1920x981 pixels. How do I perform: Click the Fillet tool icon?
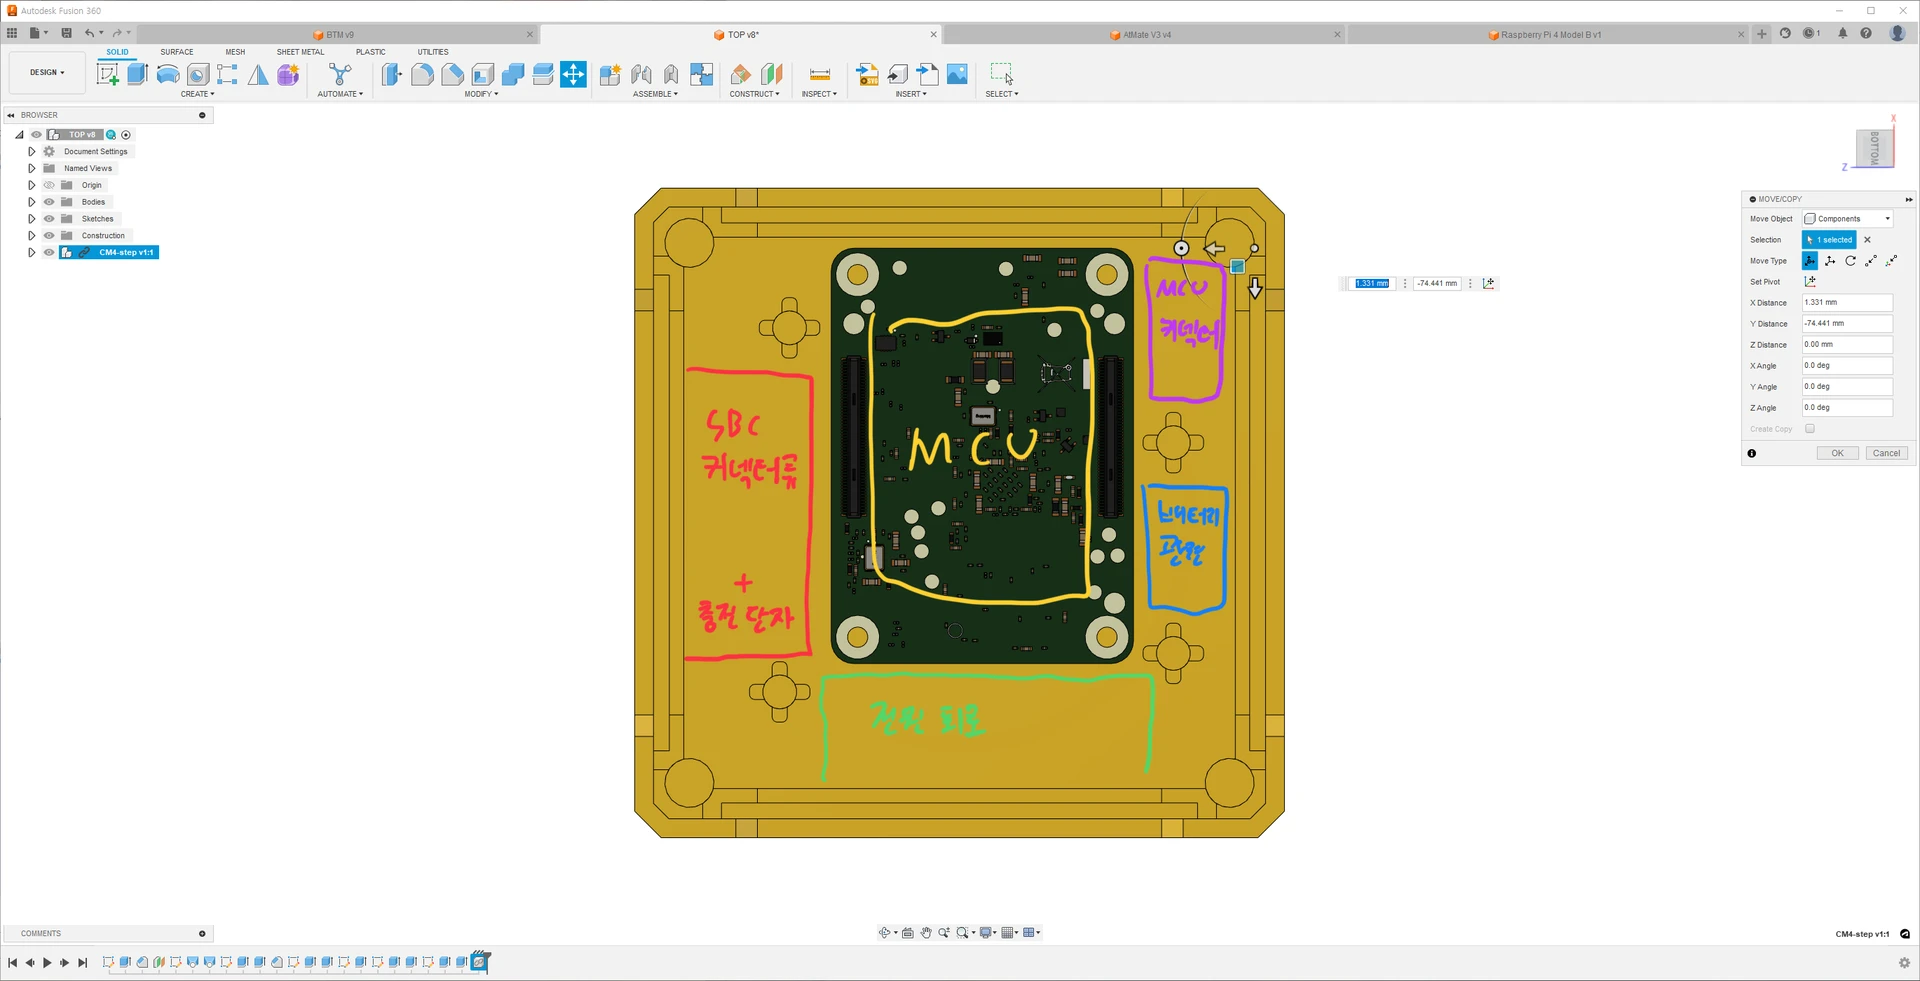[422, 74]
